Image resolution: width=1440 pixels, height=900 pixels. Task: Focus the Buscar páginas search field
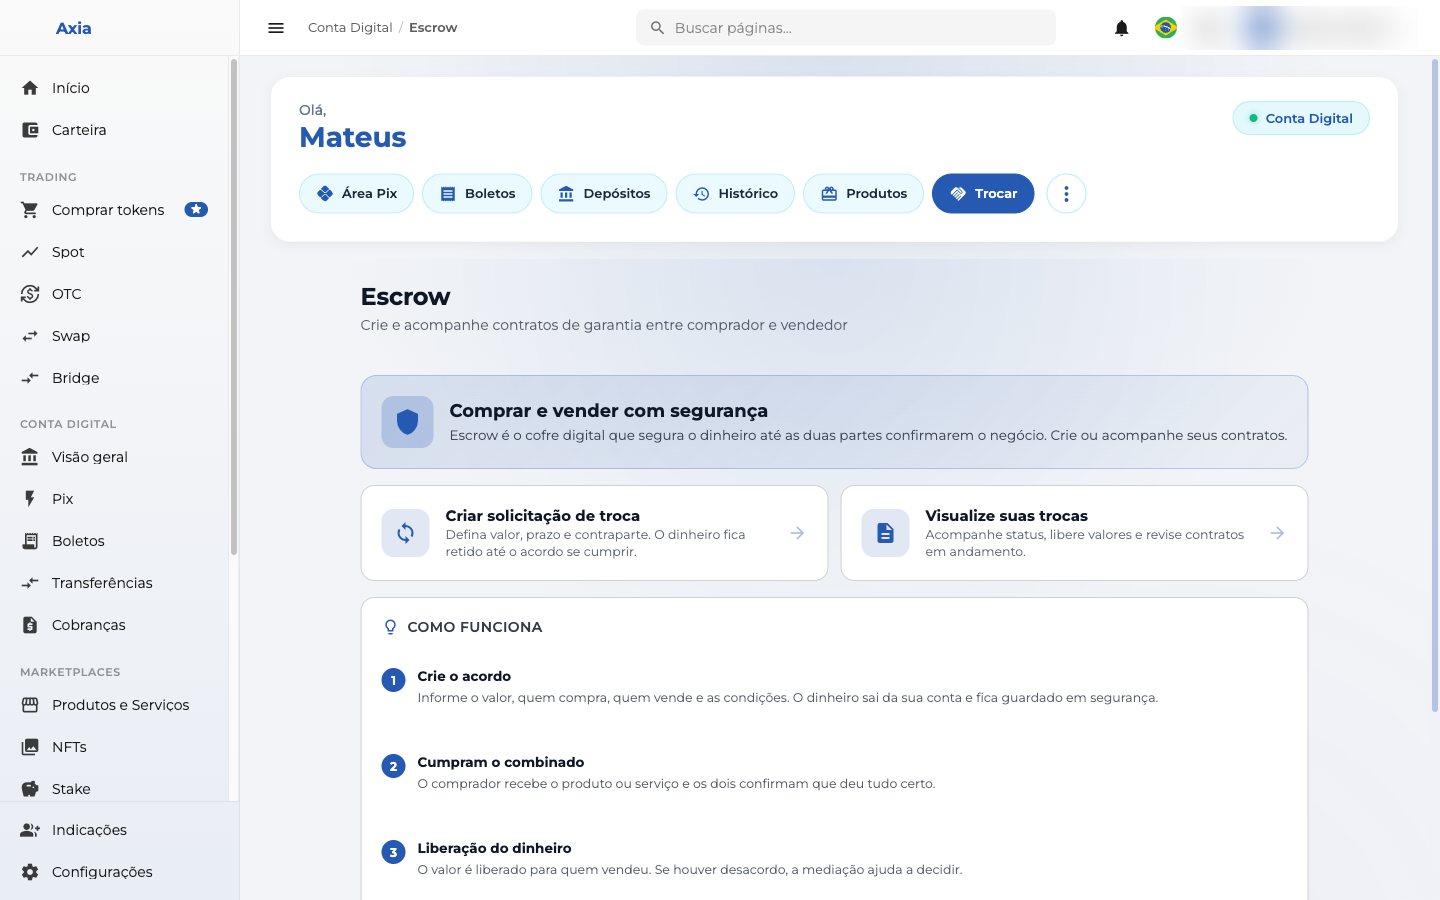pos(846,28)
